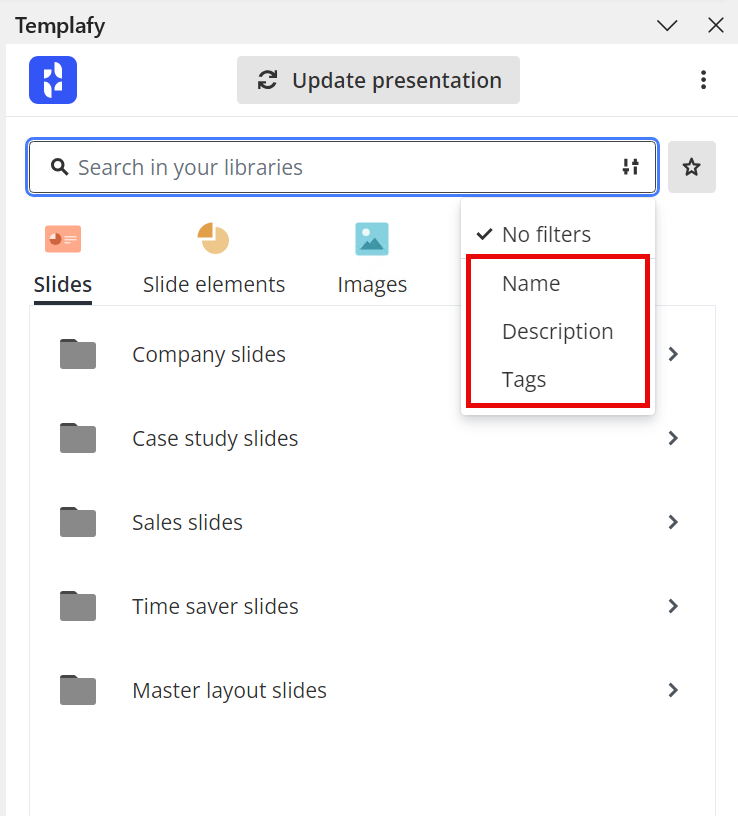Click the Templafy logo icon
This screenshot has width=738, height=816.
53,80
